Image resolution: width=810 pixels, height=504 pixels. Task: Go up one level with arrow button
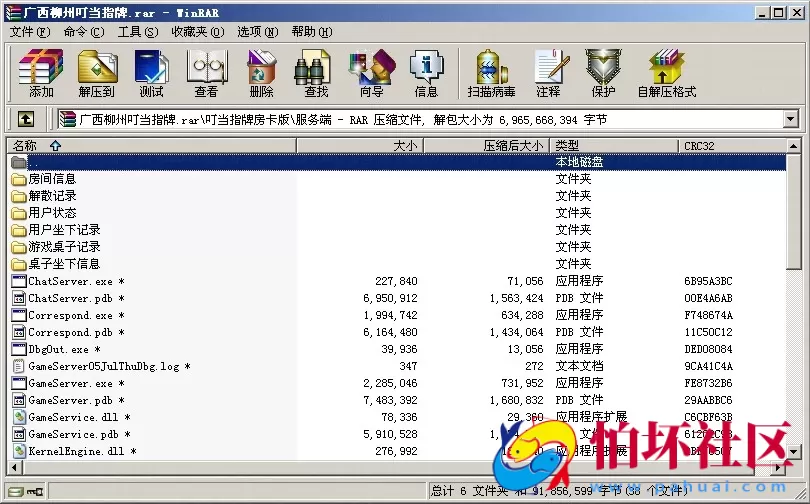[x=26, y=120]
